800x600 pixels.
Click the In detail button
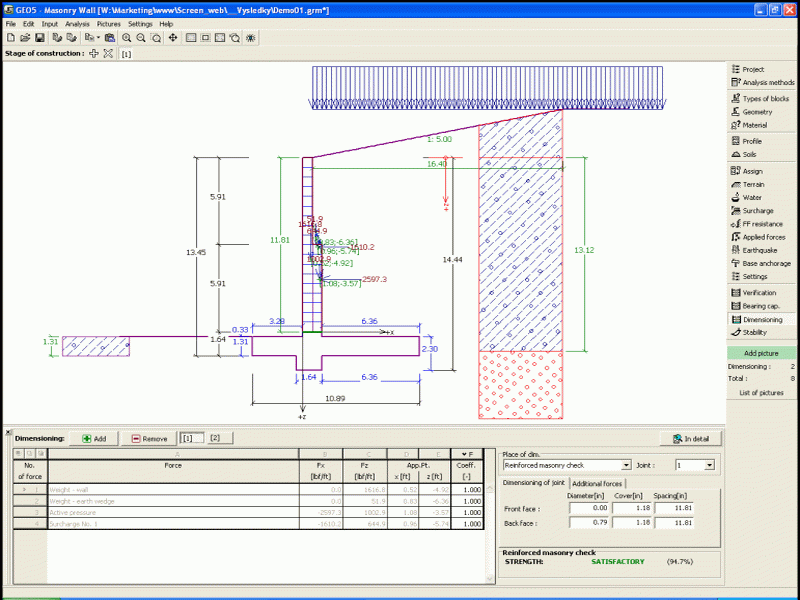pyautogui.click(x=690, y=438)
